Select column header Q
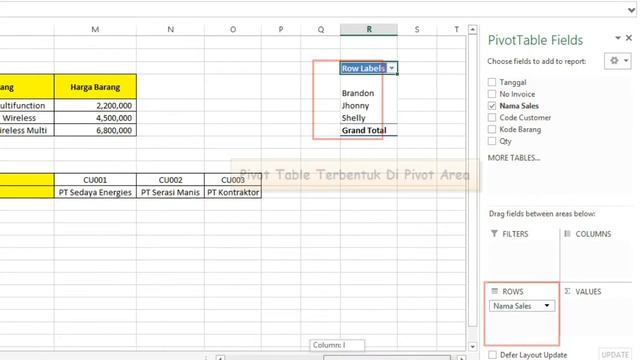The image size is (640, 360). point(320,29)
